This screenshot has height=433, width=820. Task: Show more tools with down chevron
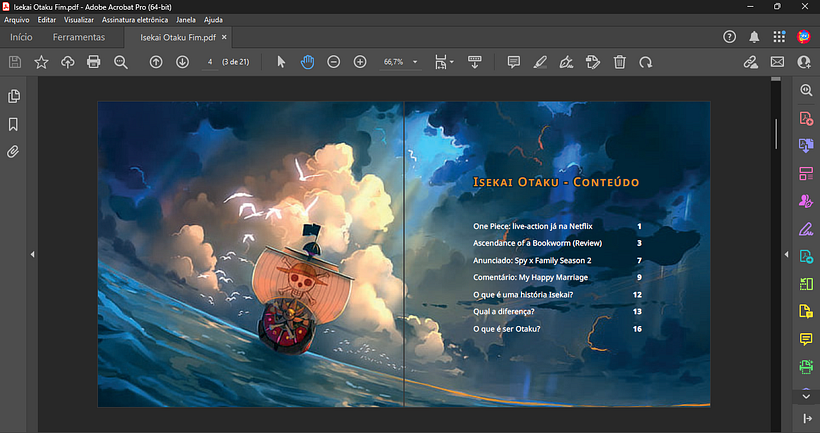coord(806,396)
